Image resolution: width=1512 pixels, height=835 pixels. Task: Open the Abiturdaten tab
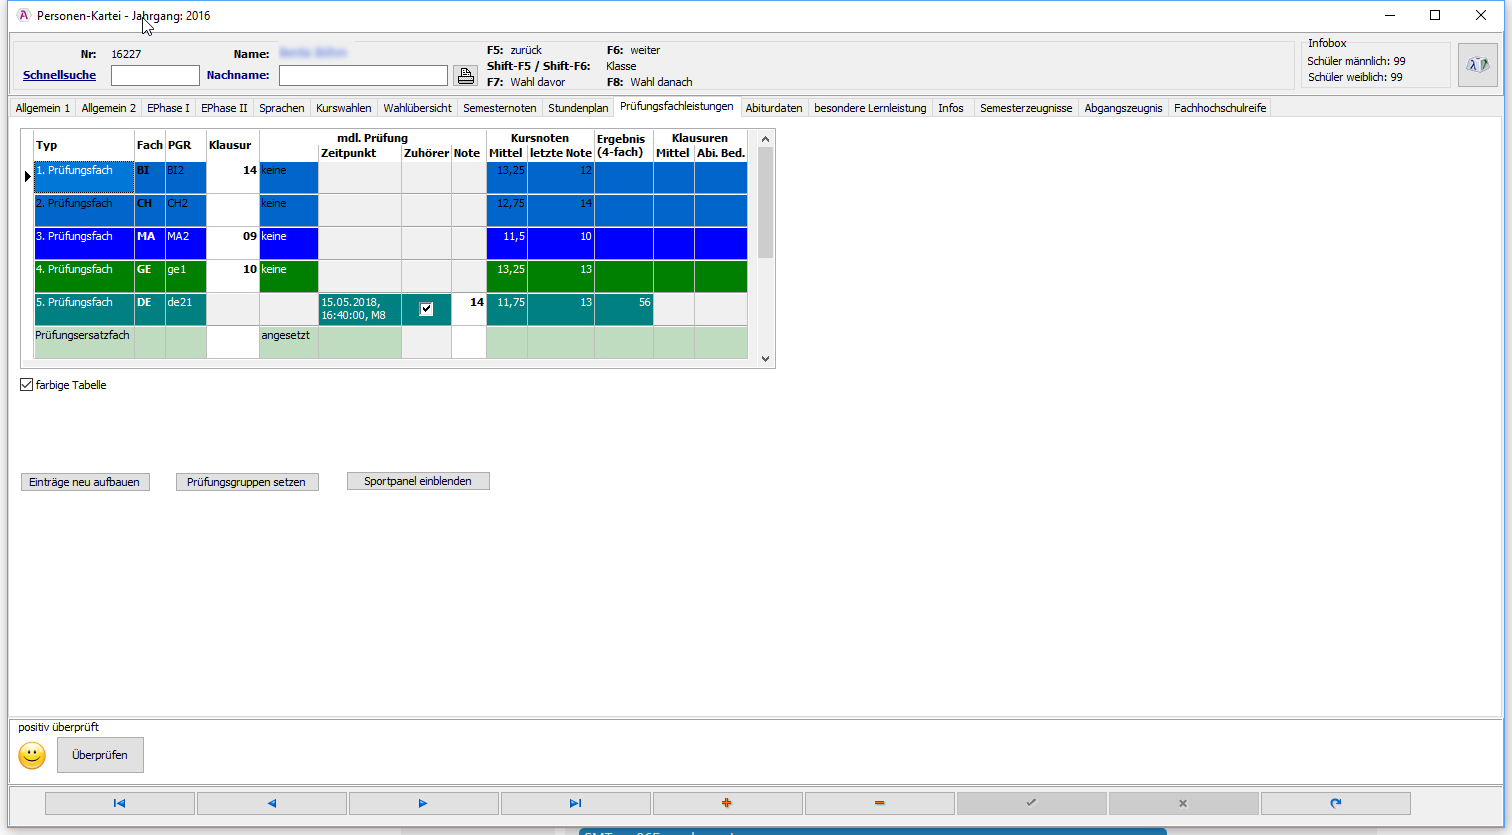774,108
